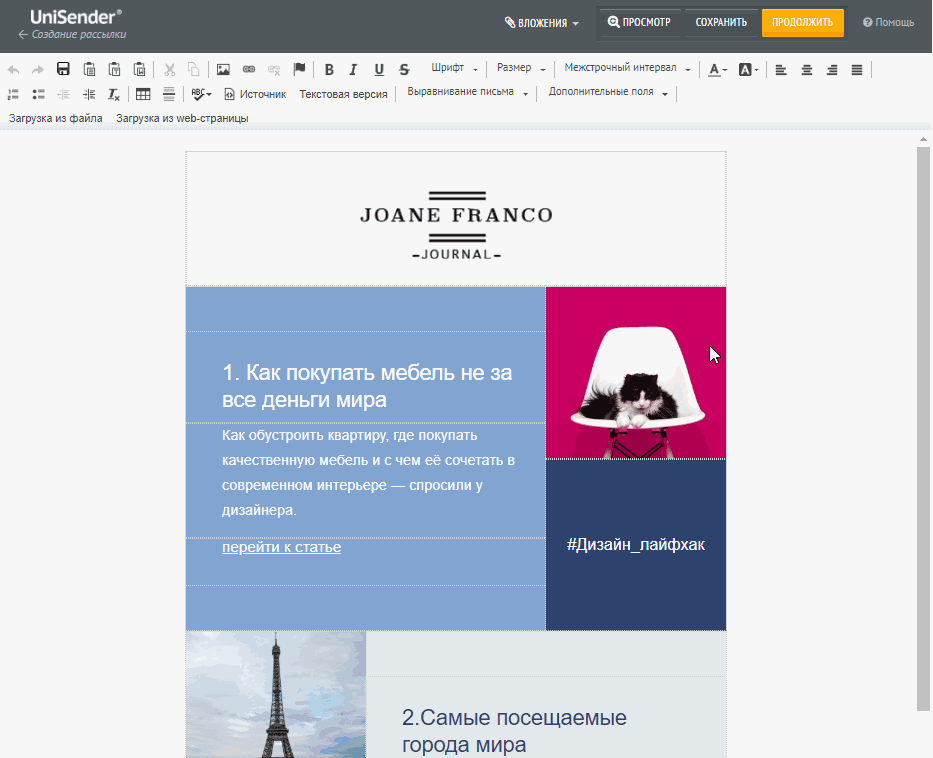Click heading Самые посещаемые города мира
This screenshot has width=933, height=758.
coord(514,731)
